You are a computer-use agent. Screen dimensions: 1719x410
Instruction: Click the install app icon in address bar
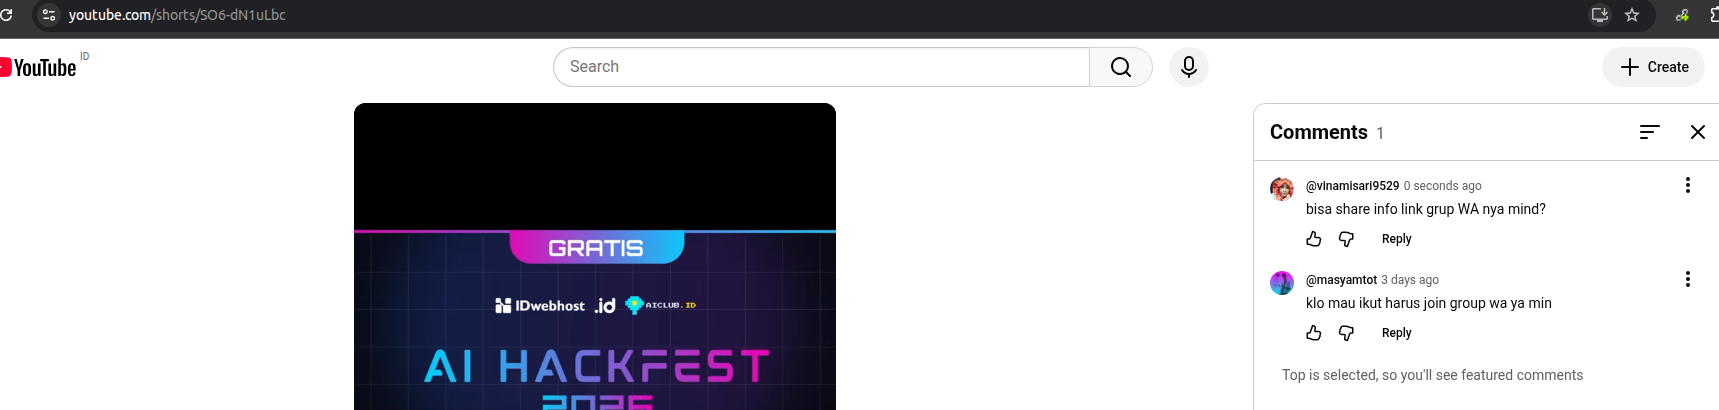point(1600,15)
